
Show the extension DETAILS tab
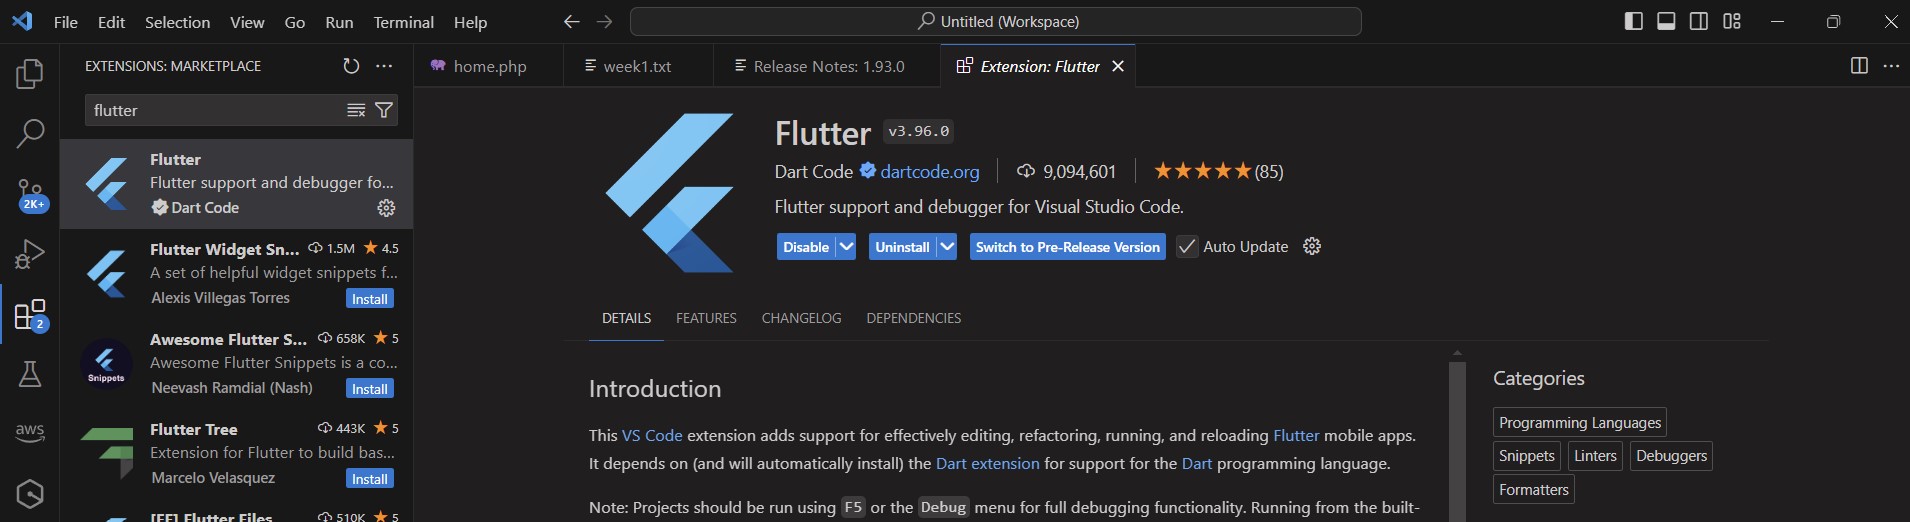(626, 318)
